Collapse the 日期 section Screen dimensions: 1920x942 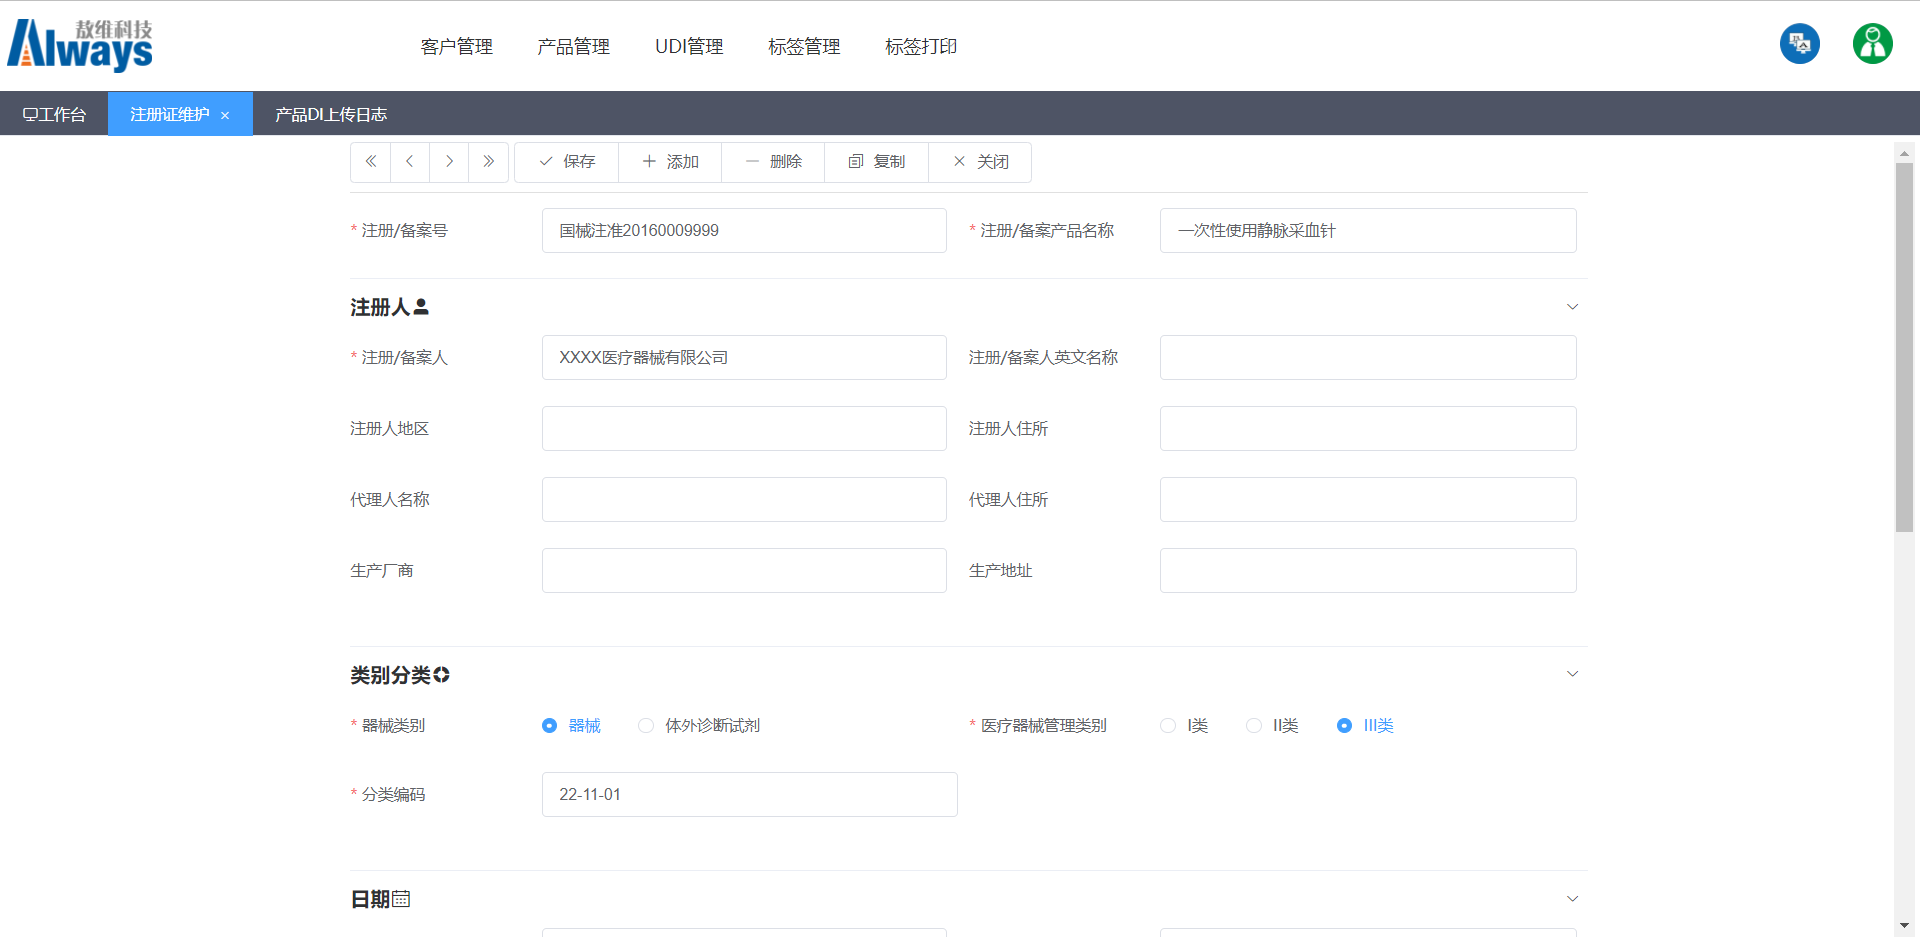1572,899
